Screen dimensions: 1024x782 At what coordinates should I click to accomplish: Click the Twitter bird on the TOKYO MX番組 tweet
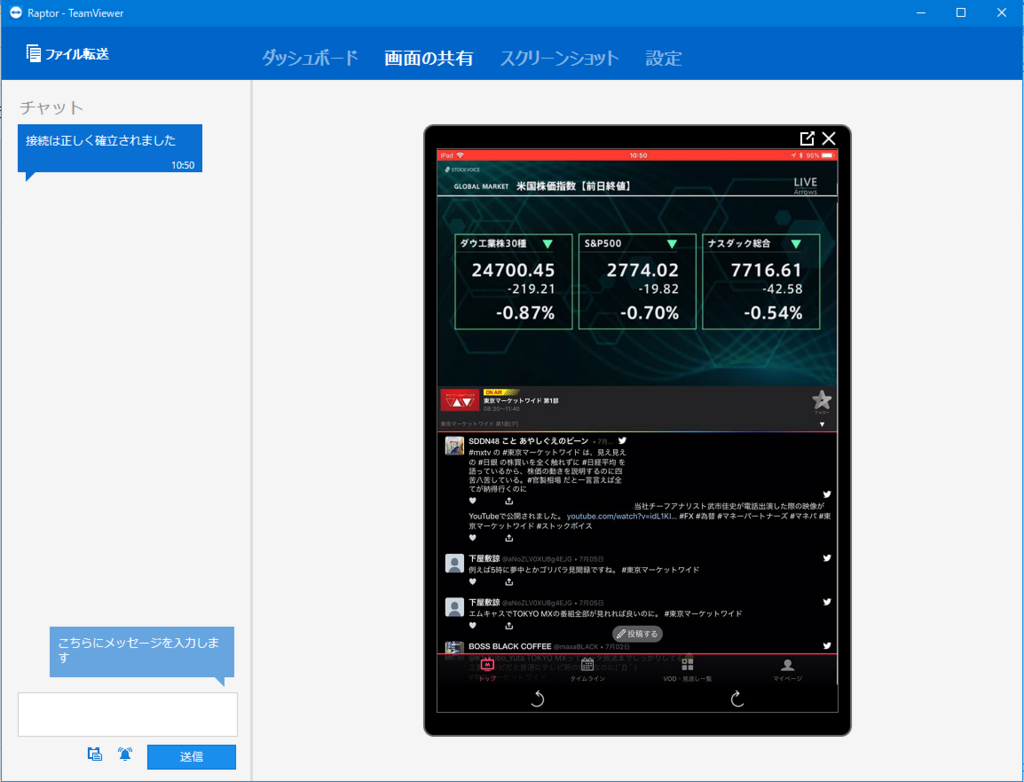(827, 602)
